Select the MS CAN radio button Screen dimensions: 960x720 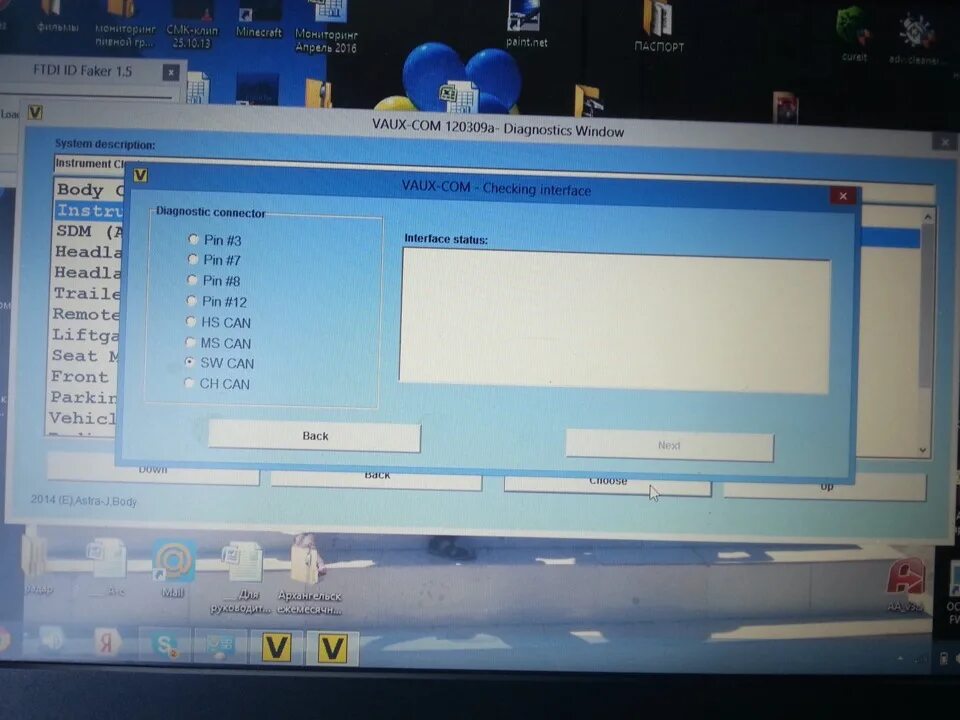coord(190,342)
